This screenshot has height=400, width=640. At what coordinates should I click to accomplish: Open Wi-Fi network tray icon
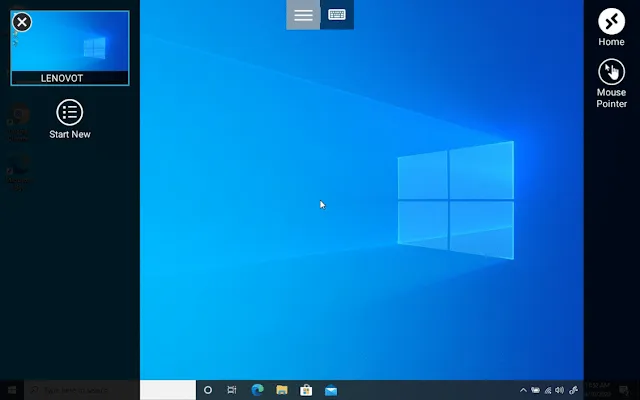548,390
